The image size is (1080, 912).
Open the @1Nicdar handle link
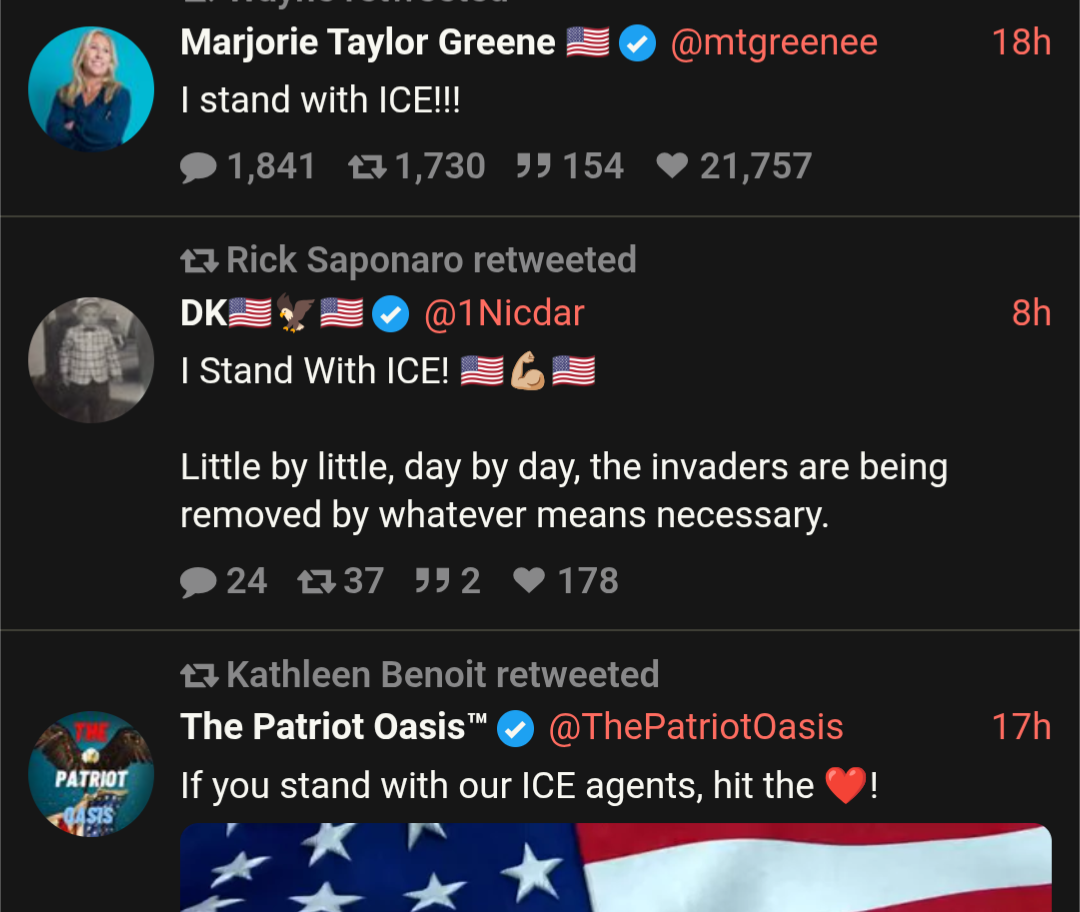tap(504, 313)
